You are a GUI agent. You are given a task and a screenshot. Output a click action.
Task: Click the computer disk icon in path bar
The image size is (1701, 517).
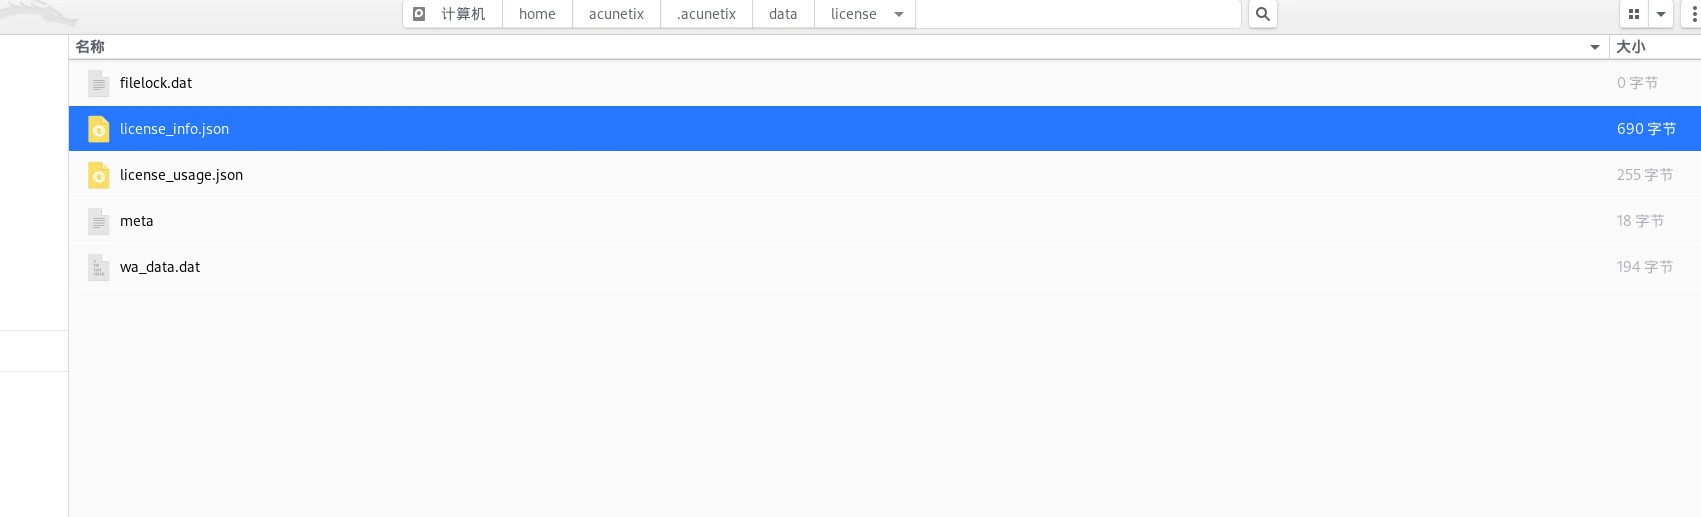419,14
